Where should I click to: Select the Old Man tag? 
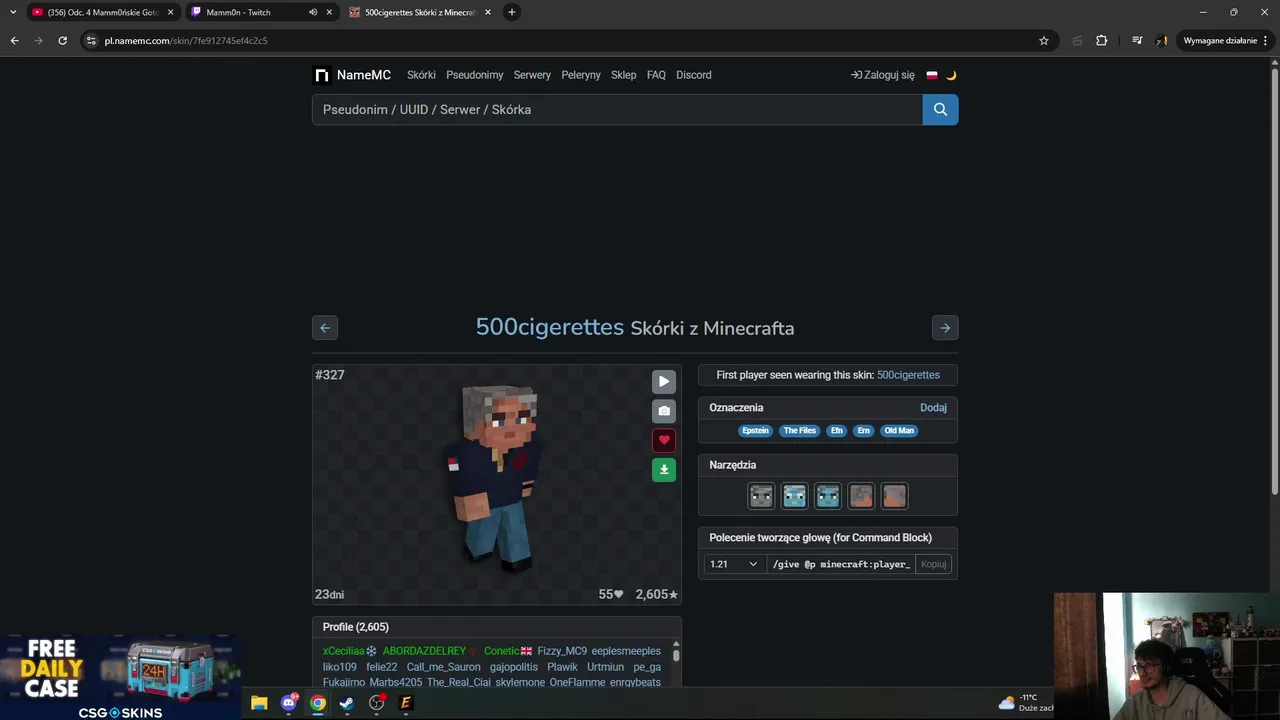(899, 431)
